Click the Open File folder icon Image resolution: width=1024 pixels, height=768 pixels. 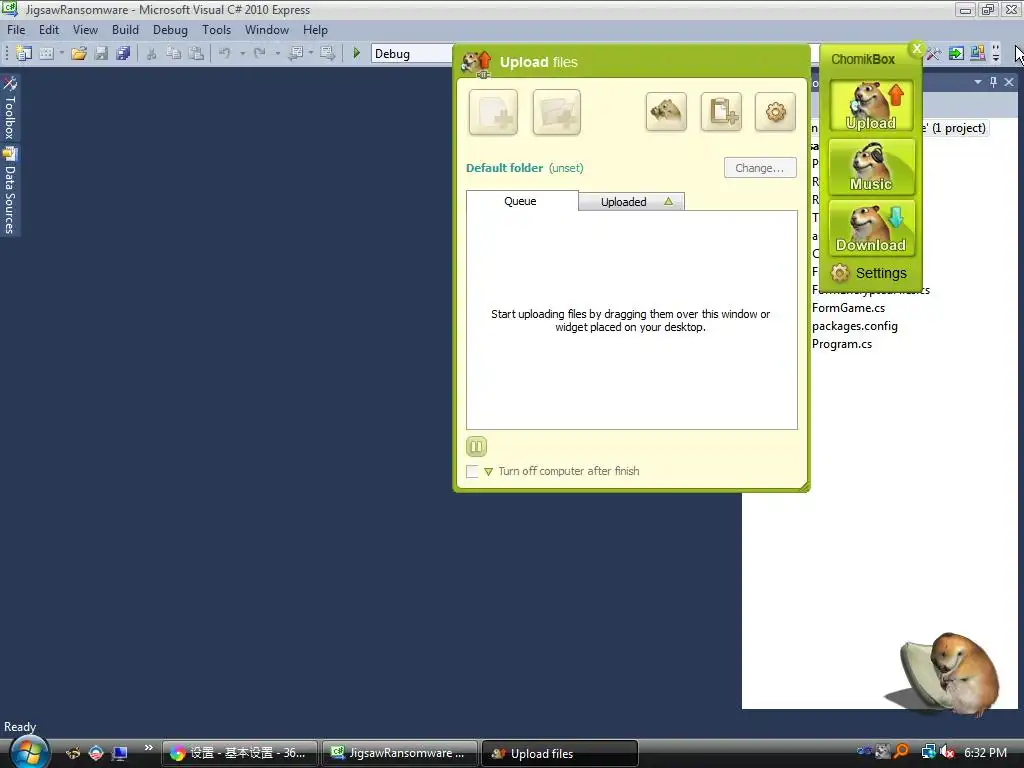pos(79,54)
